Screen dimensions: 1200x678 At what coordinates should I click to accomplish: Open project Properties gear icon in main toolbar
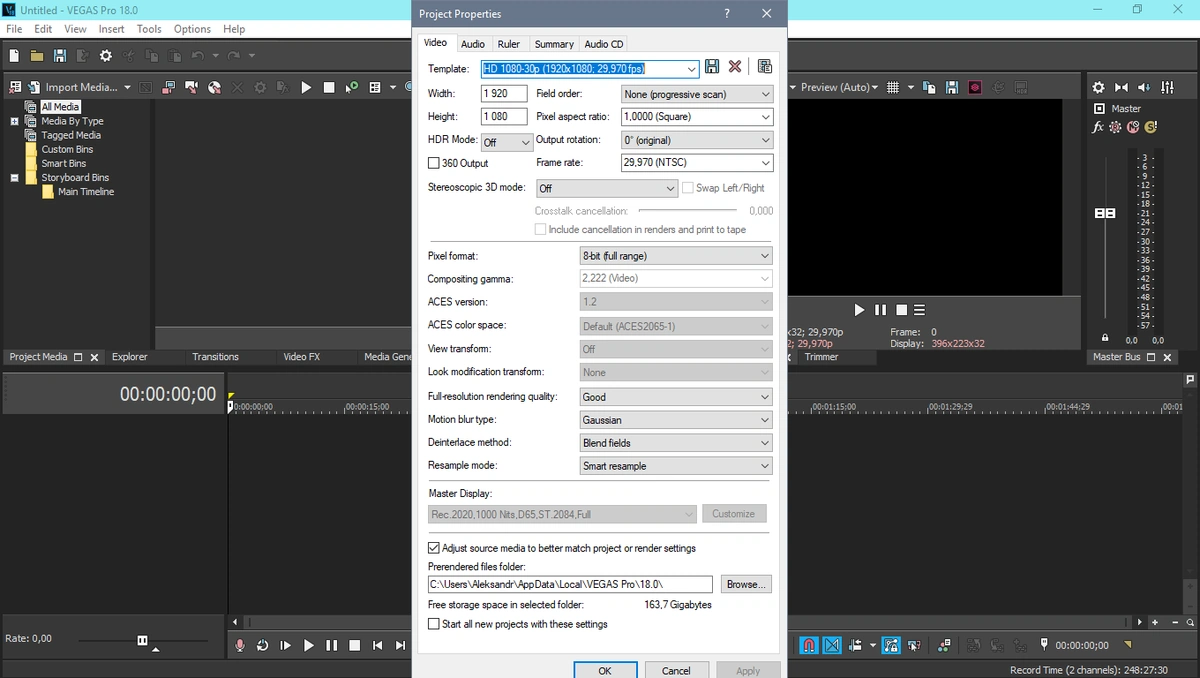click(x=105, y=56)
